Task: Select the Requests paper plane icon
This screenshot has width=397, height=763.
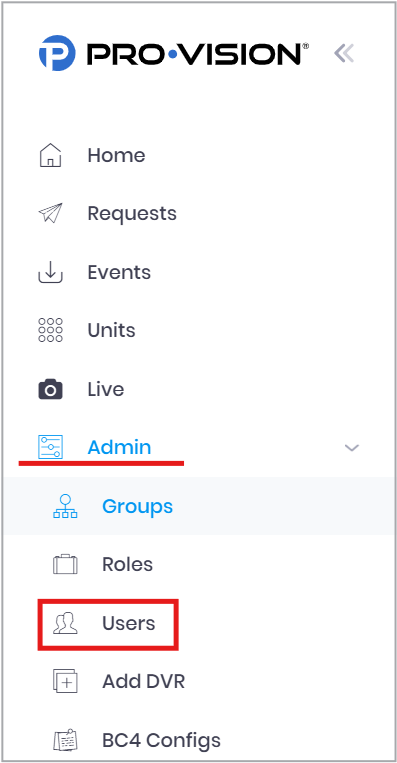Action: click(x=50, y=213)
